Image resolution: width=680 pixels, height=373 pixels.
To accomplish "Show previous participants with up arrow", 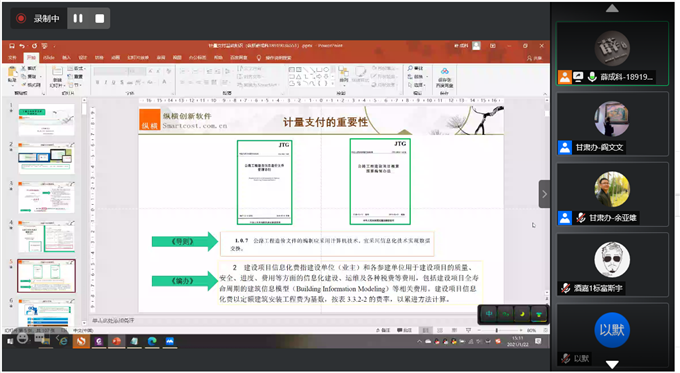I will click(x=612, y=9).
